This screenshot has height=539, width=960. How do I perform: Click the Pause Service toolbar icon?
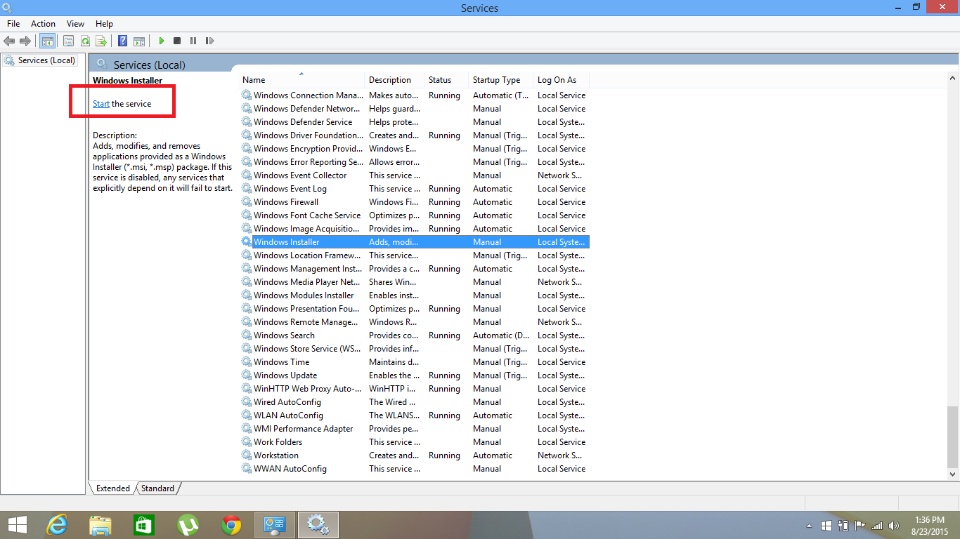193,40
